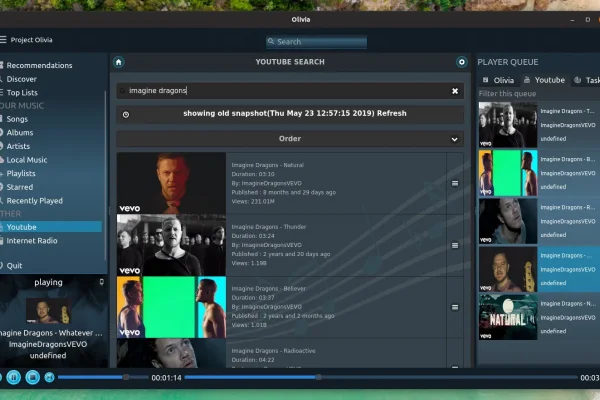The height and width of the screenshot is (400, 600).
Task: Go to Songs in the sidebar
Action: tap(15, 119)
